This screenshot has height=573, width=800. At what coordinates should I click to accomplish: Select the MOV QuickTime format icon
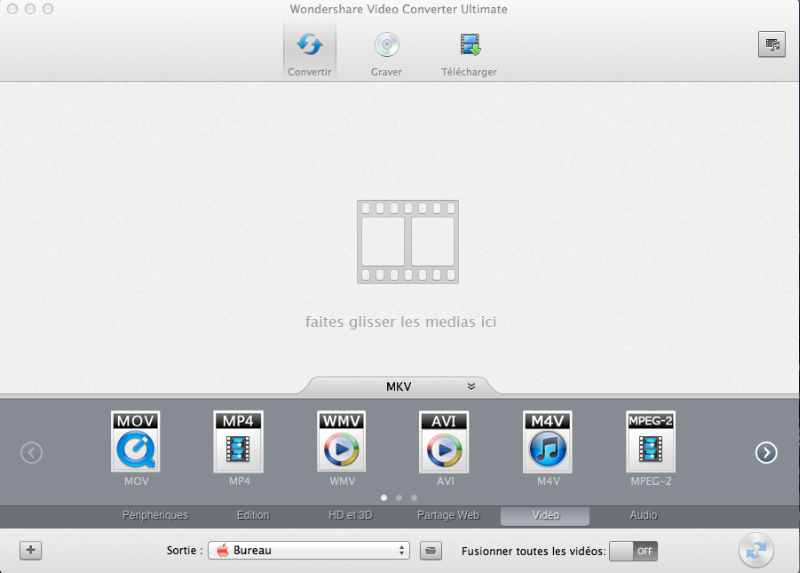(x=136, y=441)
